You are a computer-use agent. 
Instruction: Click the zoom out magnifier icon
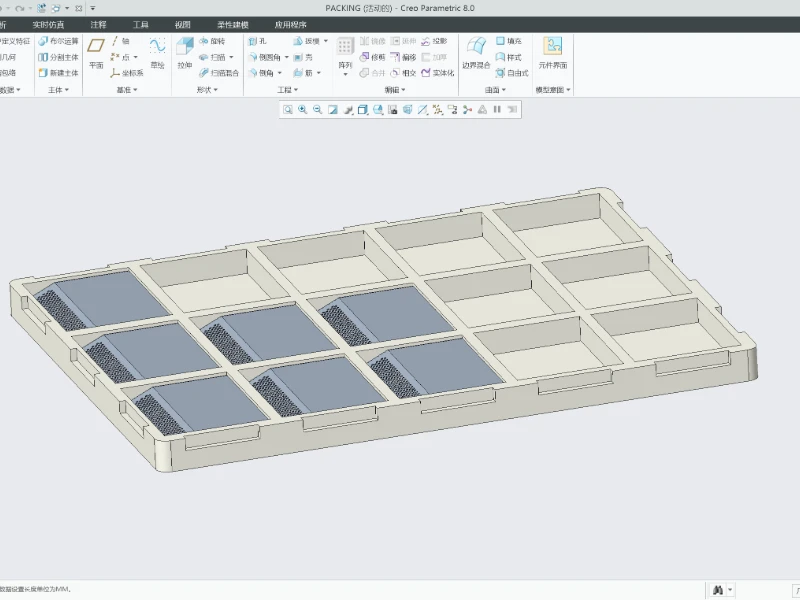click(317, 110)
